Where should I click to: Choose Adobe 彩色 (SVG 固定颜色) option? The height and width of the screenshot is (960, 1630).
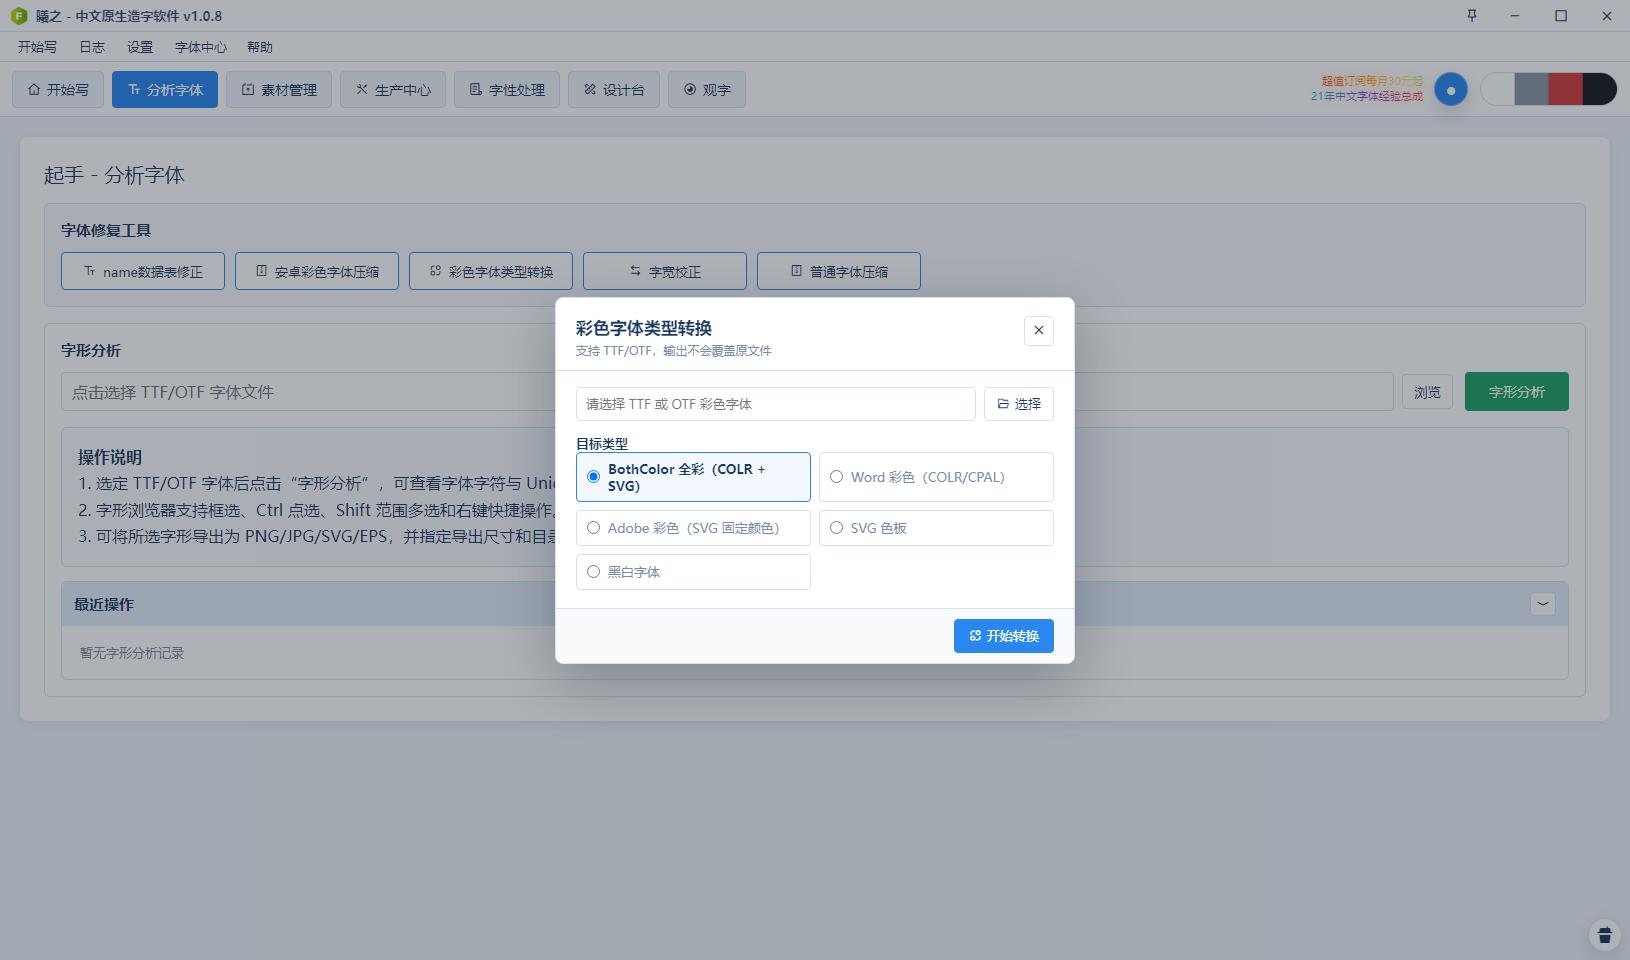[x=693, y=528]
